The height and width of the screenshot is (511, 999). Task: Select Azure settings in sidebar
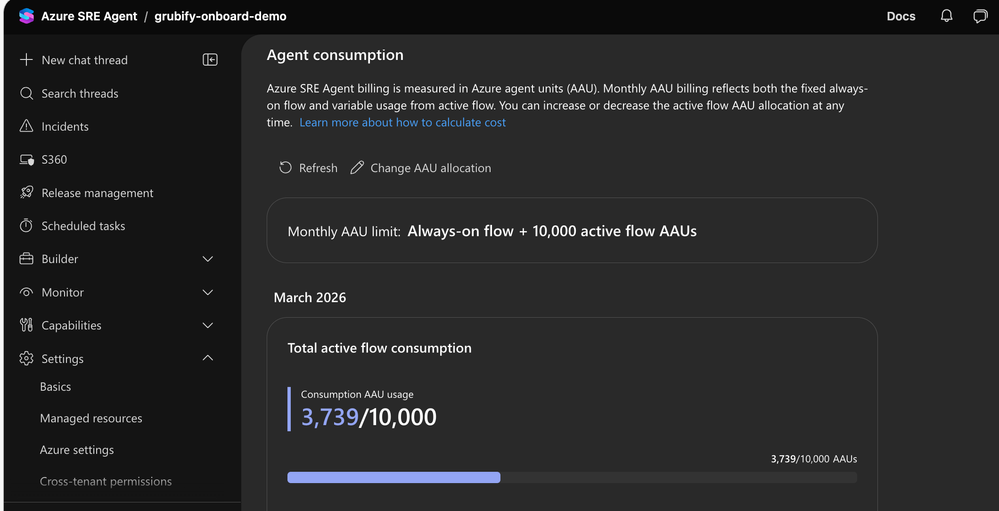point(77,450)
